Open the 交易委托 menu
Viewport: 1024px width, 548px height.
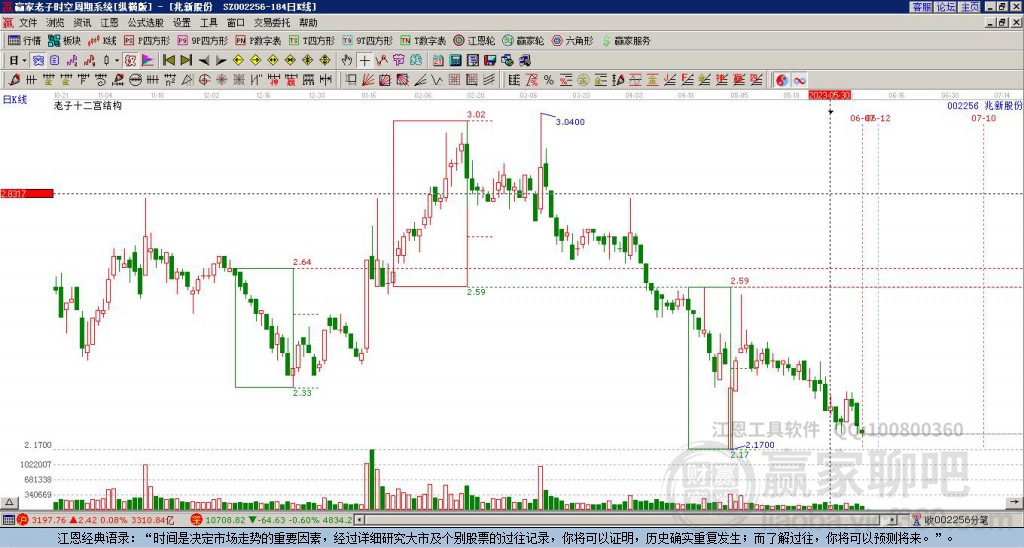pyautogui.click(x=272, y=23)
